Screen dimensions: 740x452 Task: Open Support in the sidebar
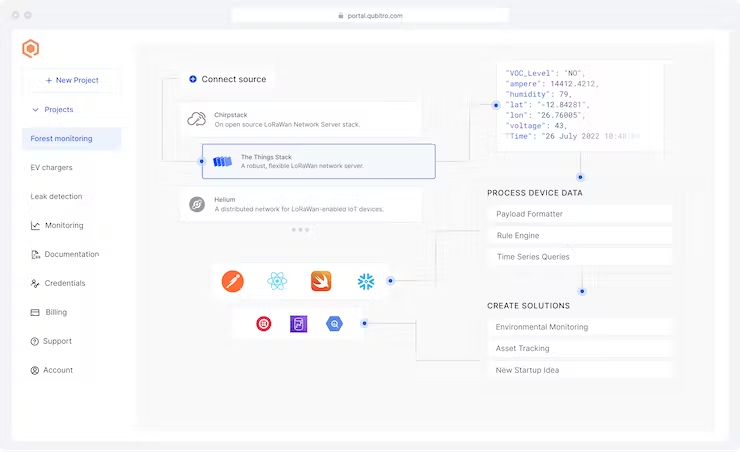57,341
